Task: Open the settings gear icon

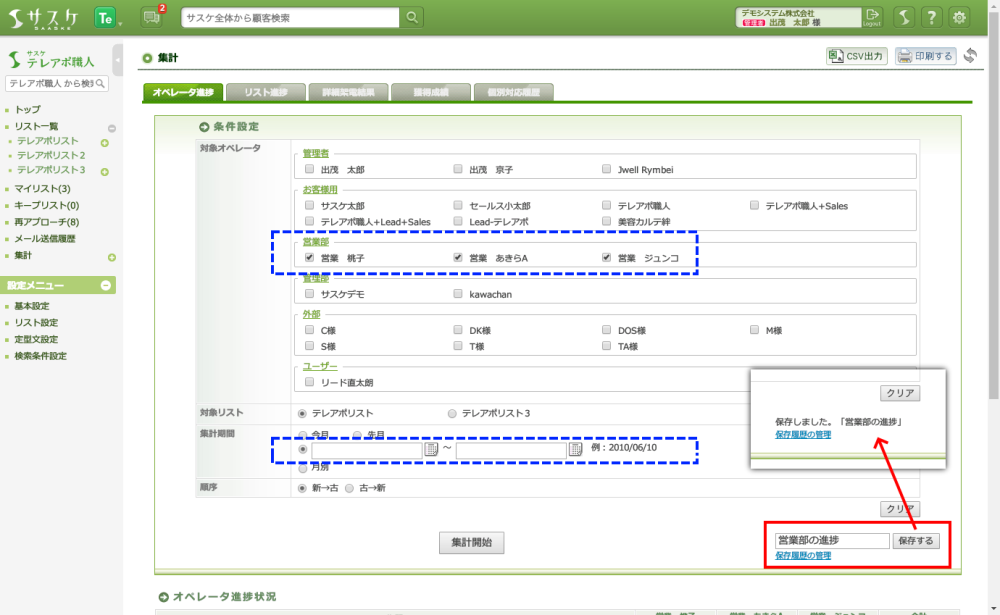Action: click(x=960, y=17)
